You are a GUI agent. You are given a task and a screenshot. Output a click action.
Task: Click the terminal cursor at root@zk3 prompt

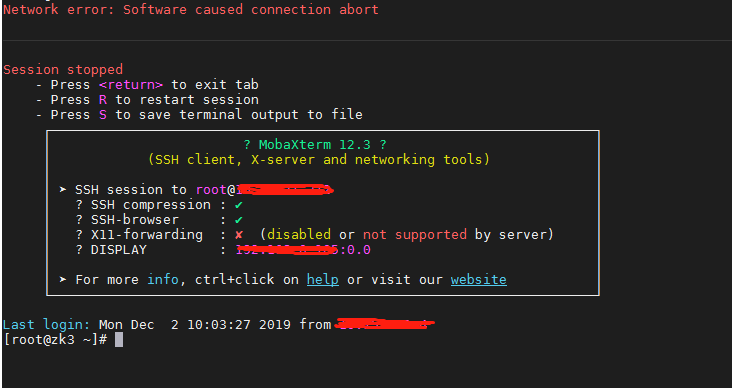[119, 339]
